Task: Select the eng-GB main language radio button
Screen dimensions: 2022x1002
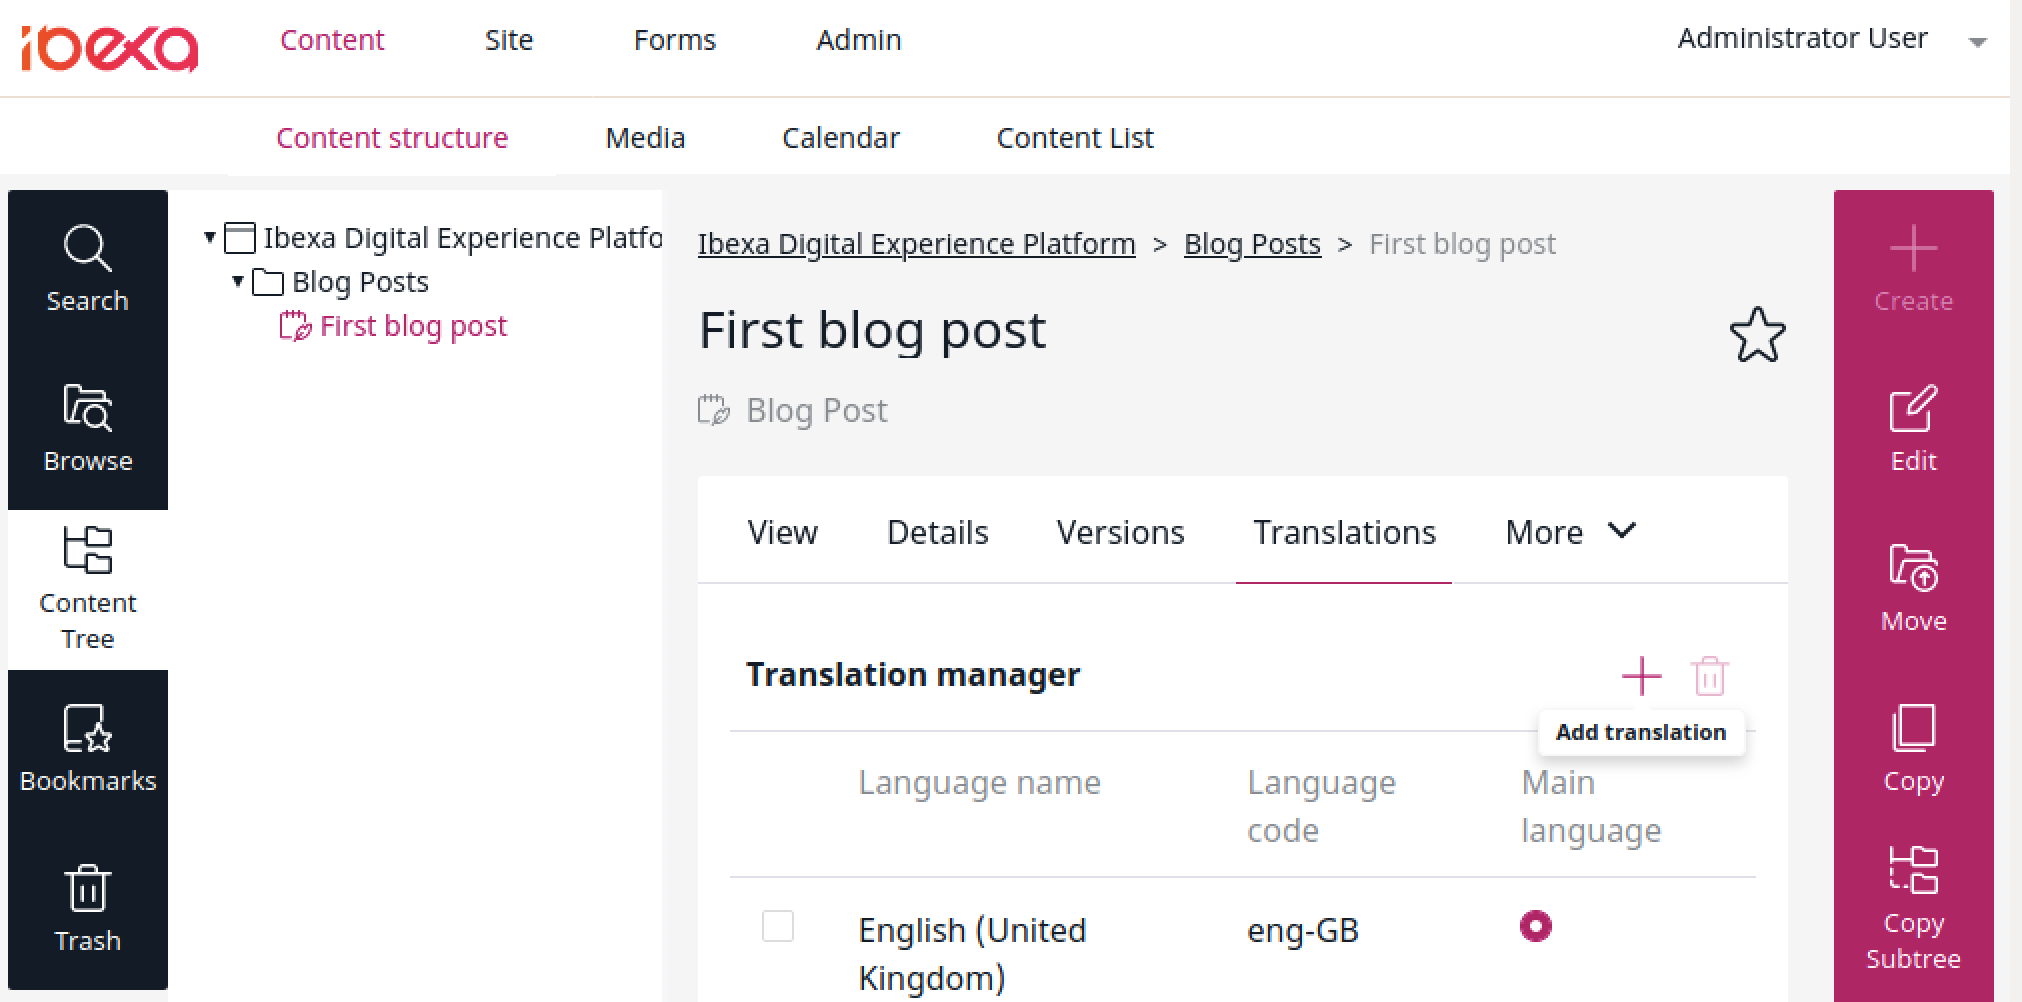Action: coord(1535,926)
